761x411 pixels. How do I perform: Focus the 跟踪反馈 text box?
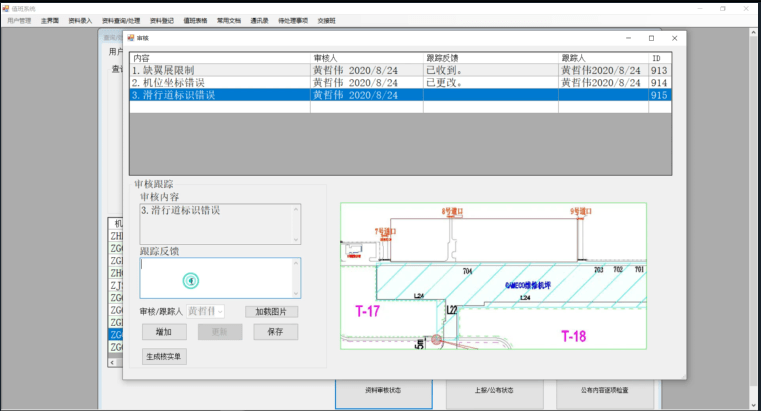click(x=215, y=278)
